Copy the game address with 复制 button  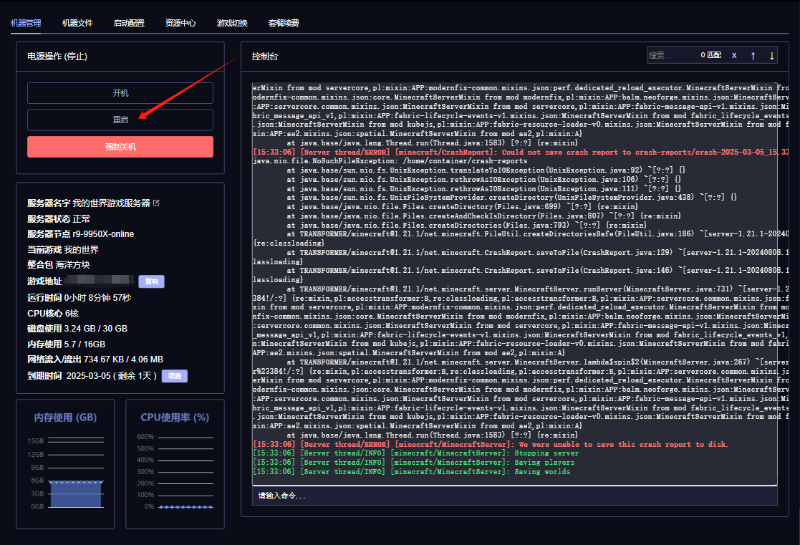click(x=149, y=282)
